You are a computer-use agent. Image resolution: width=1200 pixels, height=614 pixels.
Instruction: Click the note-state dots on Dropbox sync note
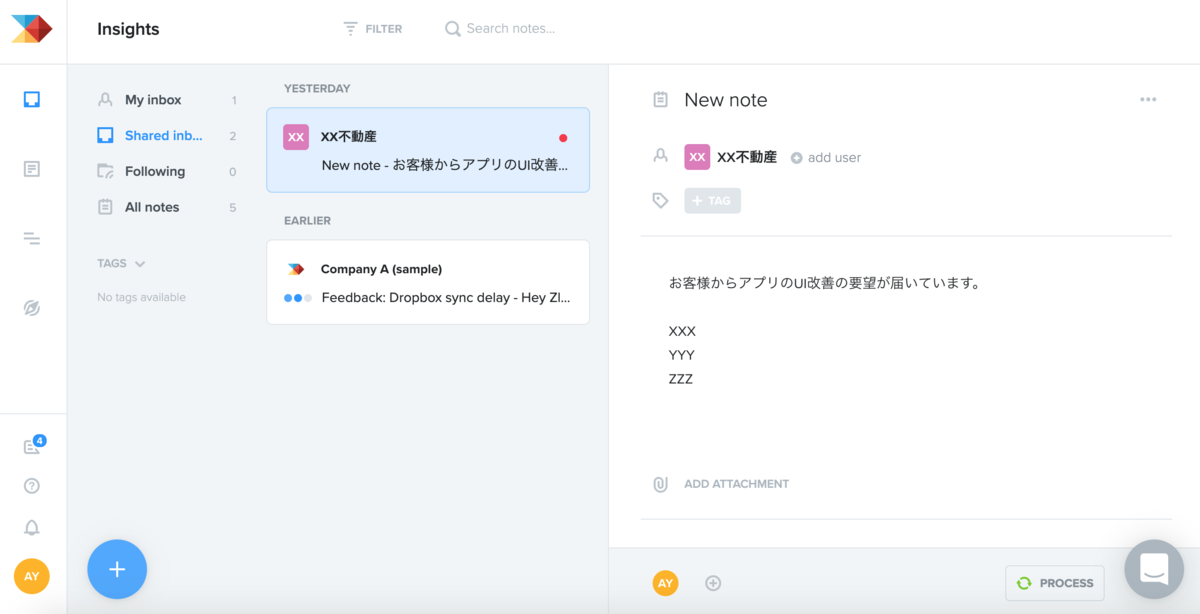tap(298, 298)
